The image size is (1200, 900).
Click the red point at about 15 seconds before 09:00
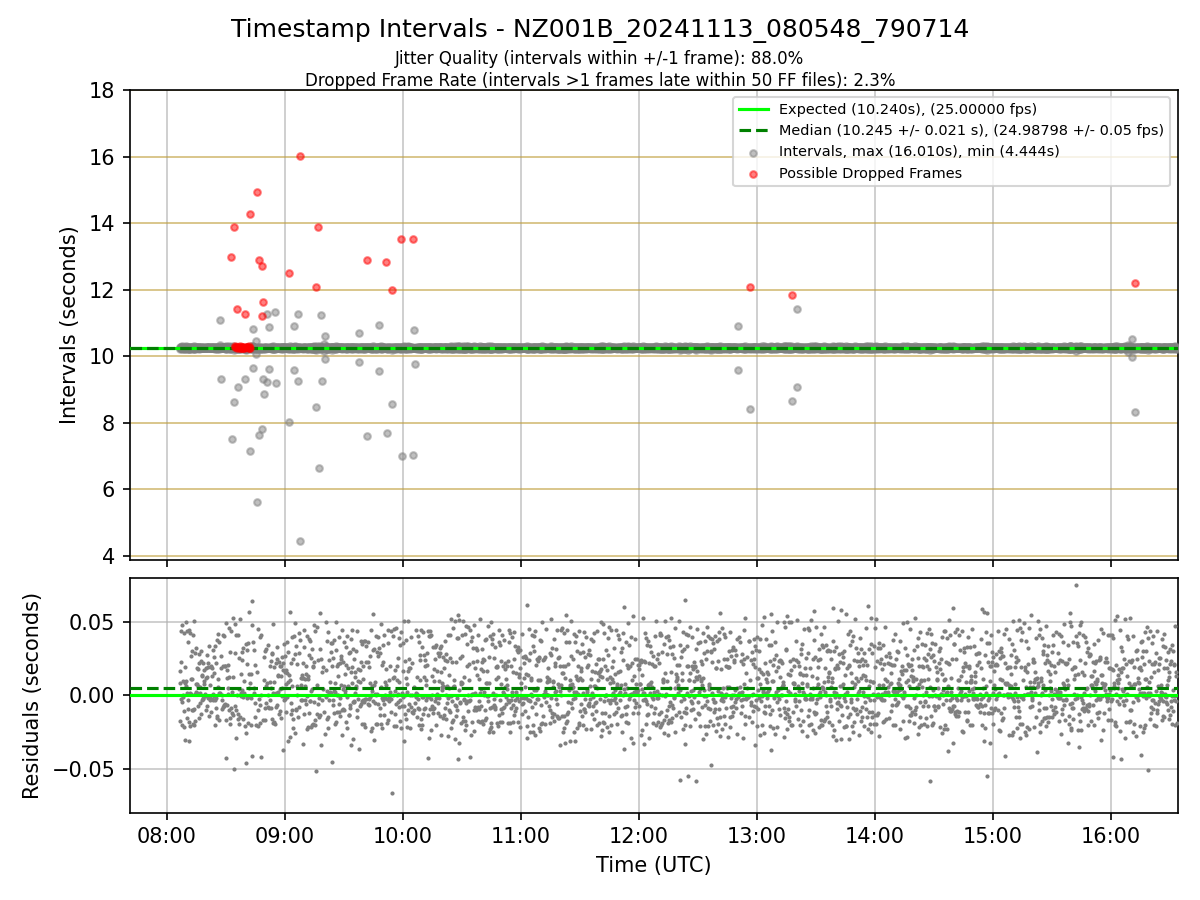click(x=257, y=192)
